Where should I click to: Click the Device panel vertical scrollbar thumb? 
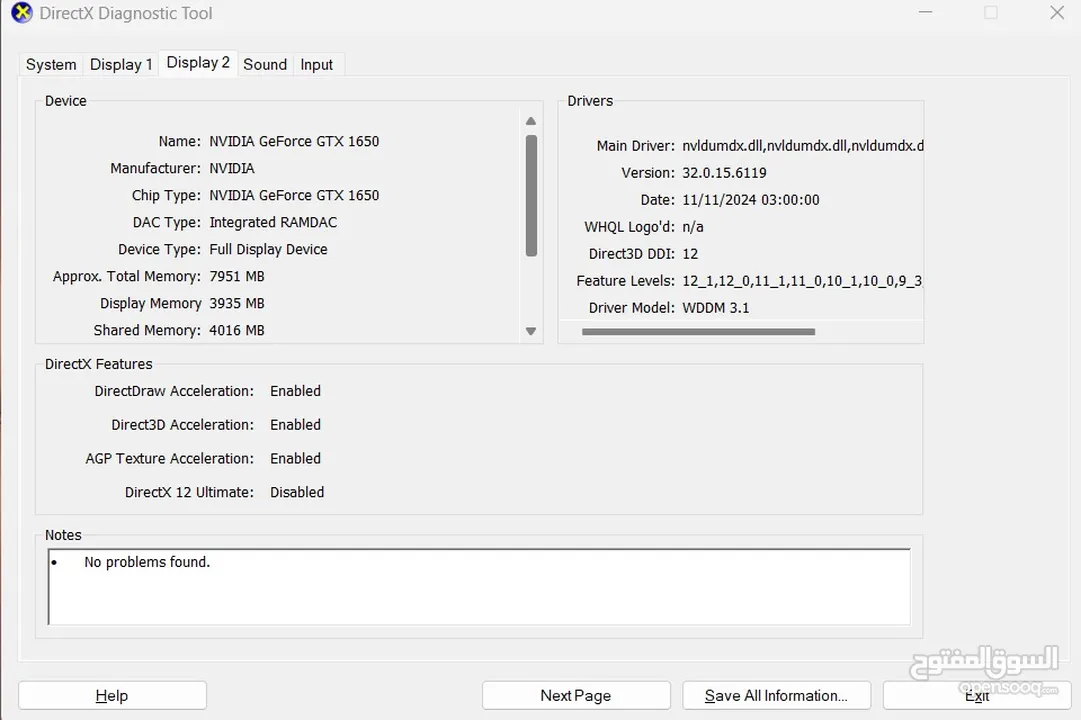(x=531, y=196)
